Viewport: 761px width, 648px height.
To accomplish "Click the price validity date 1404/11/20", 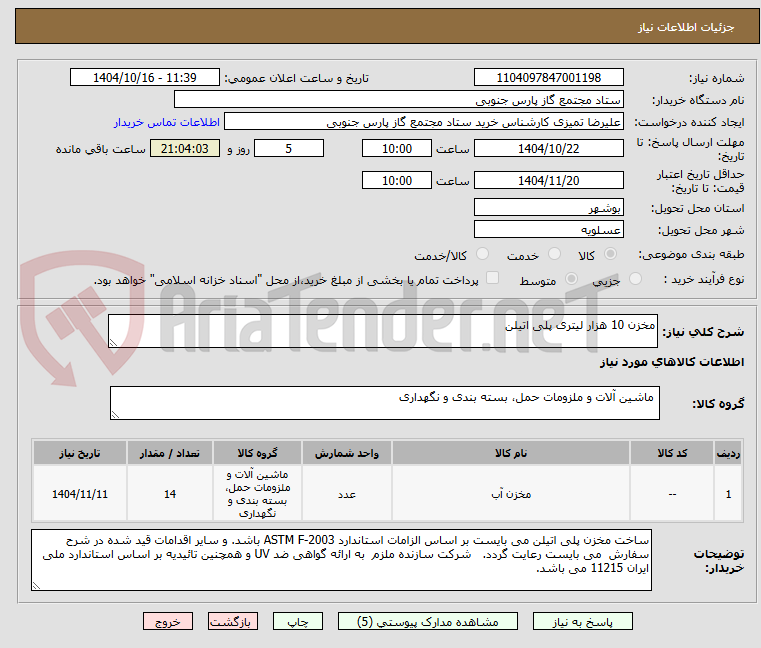I will (548, 180).
